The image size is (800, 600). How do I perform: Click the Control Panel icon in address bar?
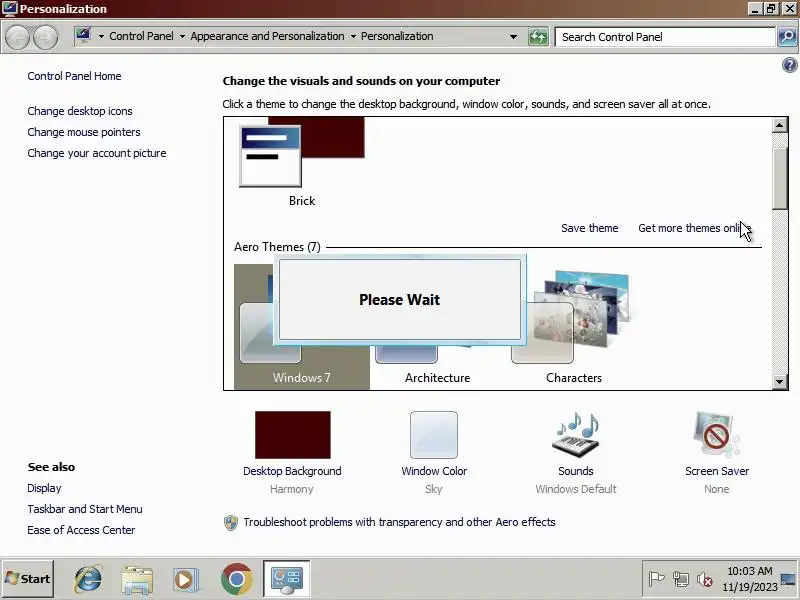click(83, 36)
